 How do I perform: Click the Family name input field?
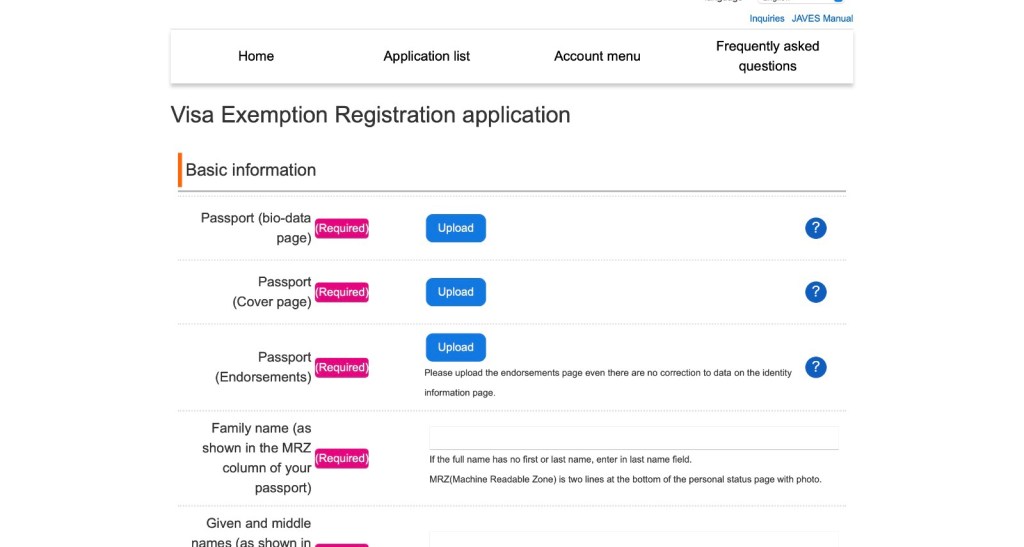pos(634,438)
